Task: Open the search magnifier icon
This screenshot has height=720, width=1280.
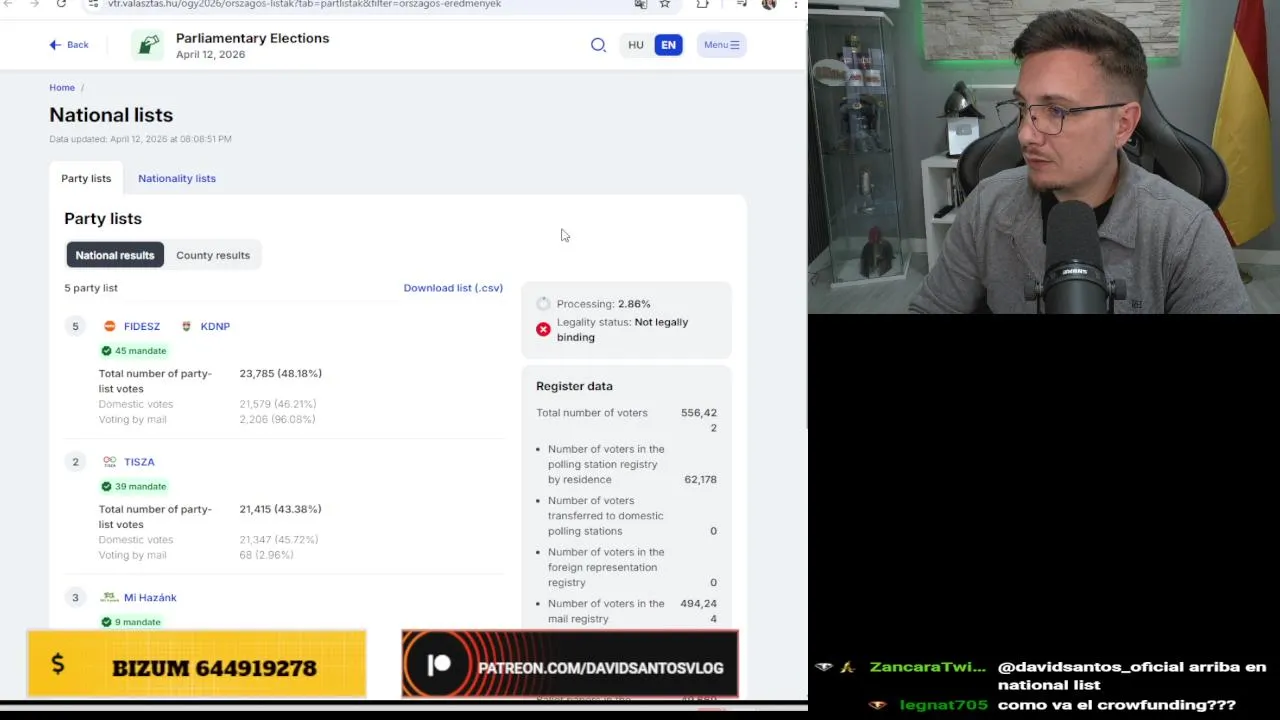Action: (598, 45)
